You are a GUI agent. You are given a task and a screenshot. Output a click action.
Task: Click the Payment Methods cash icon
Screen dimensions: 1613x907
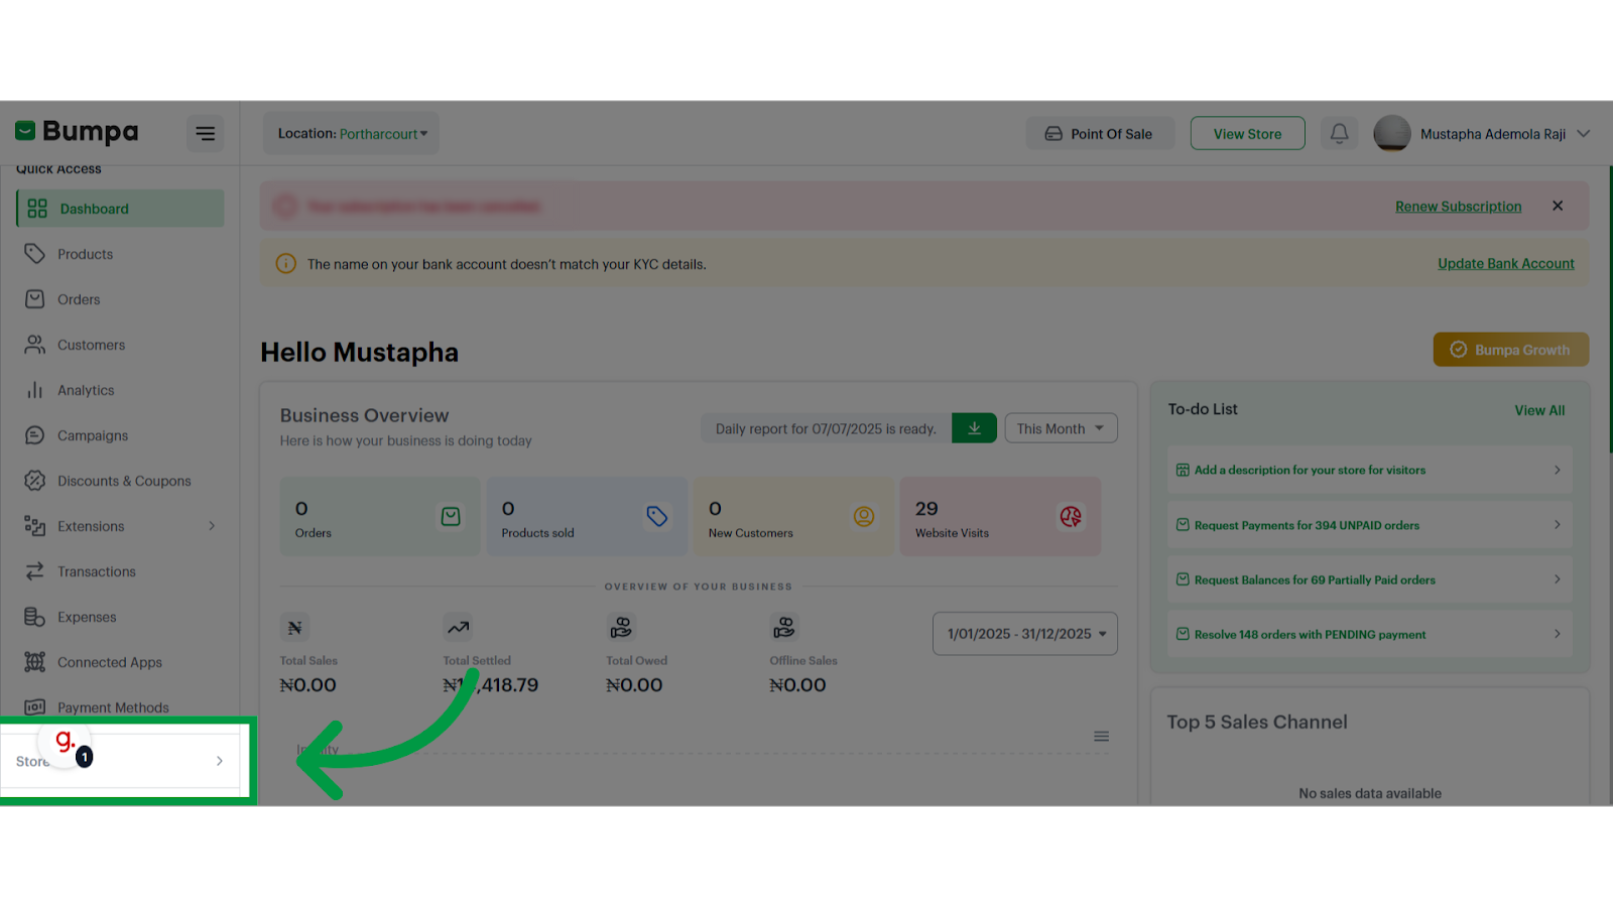click(x=35, y=707)
